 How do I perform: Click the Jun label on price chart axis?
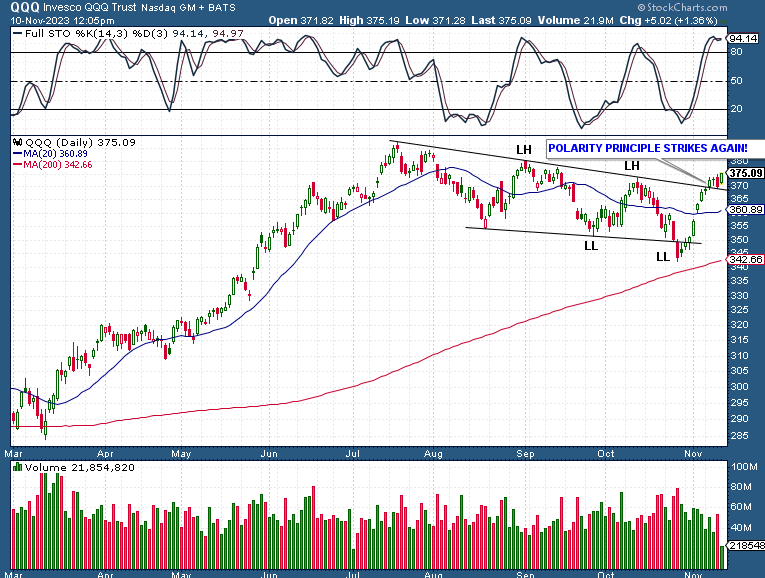[x=269, y=454]
